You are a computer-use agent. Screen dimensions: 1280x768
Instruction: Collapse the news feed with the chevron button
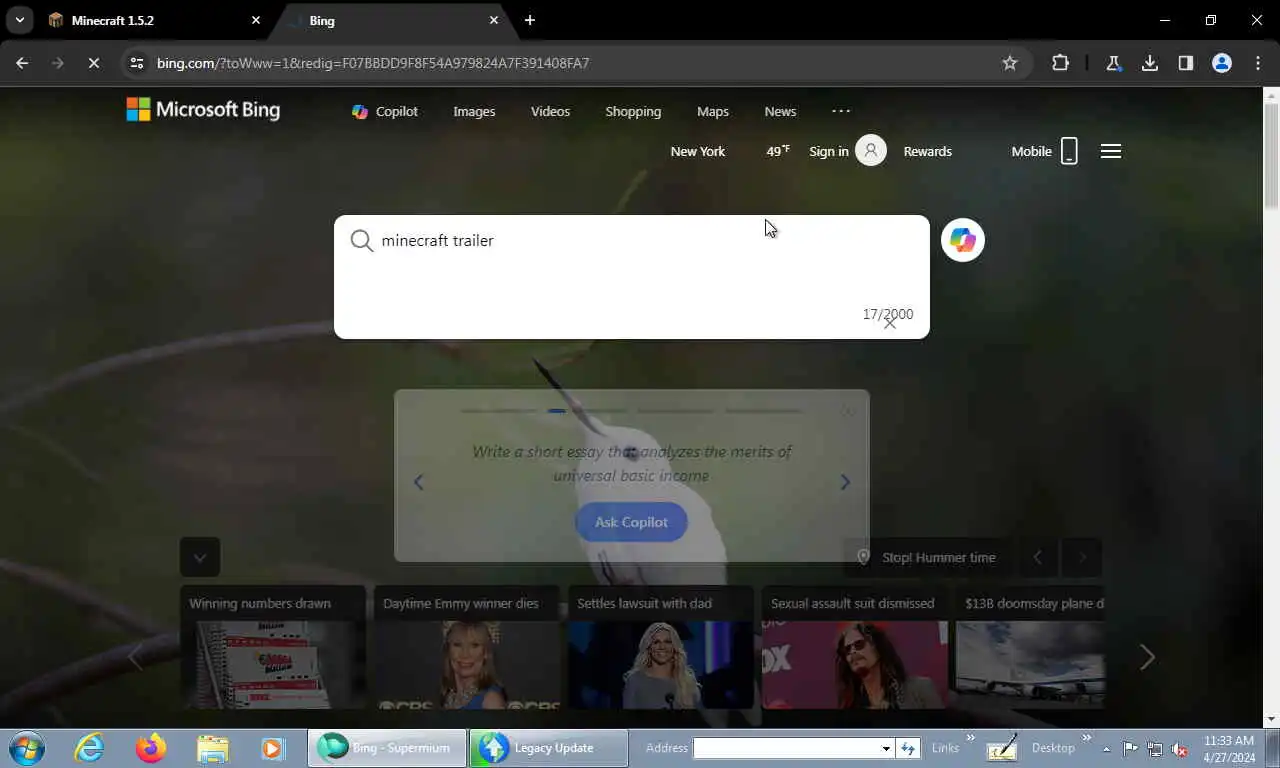point(200,557)
